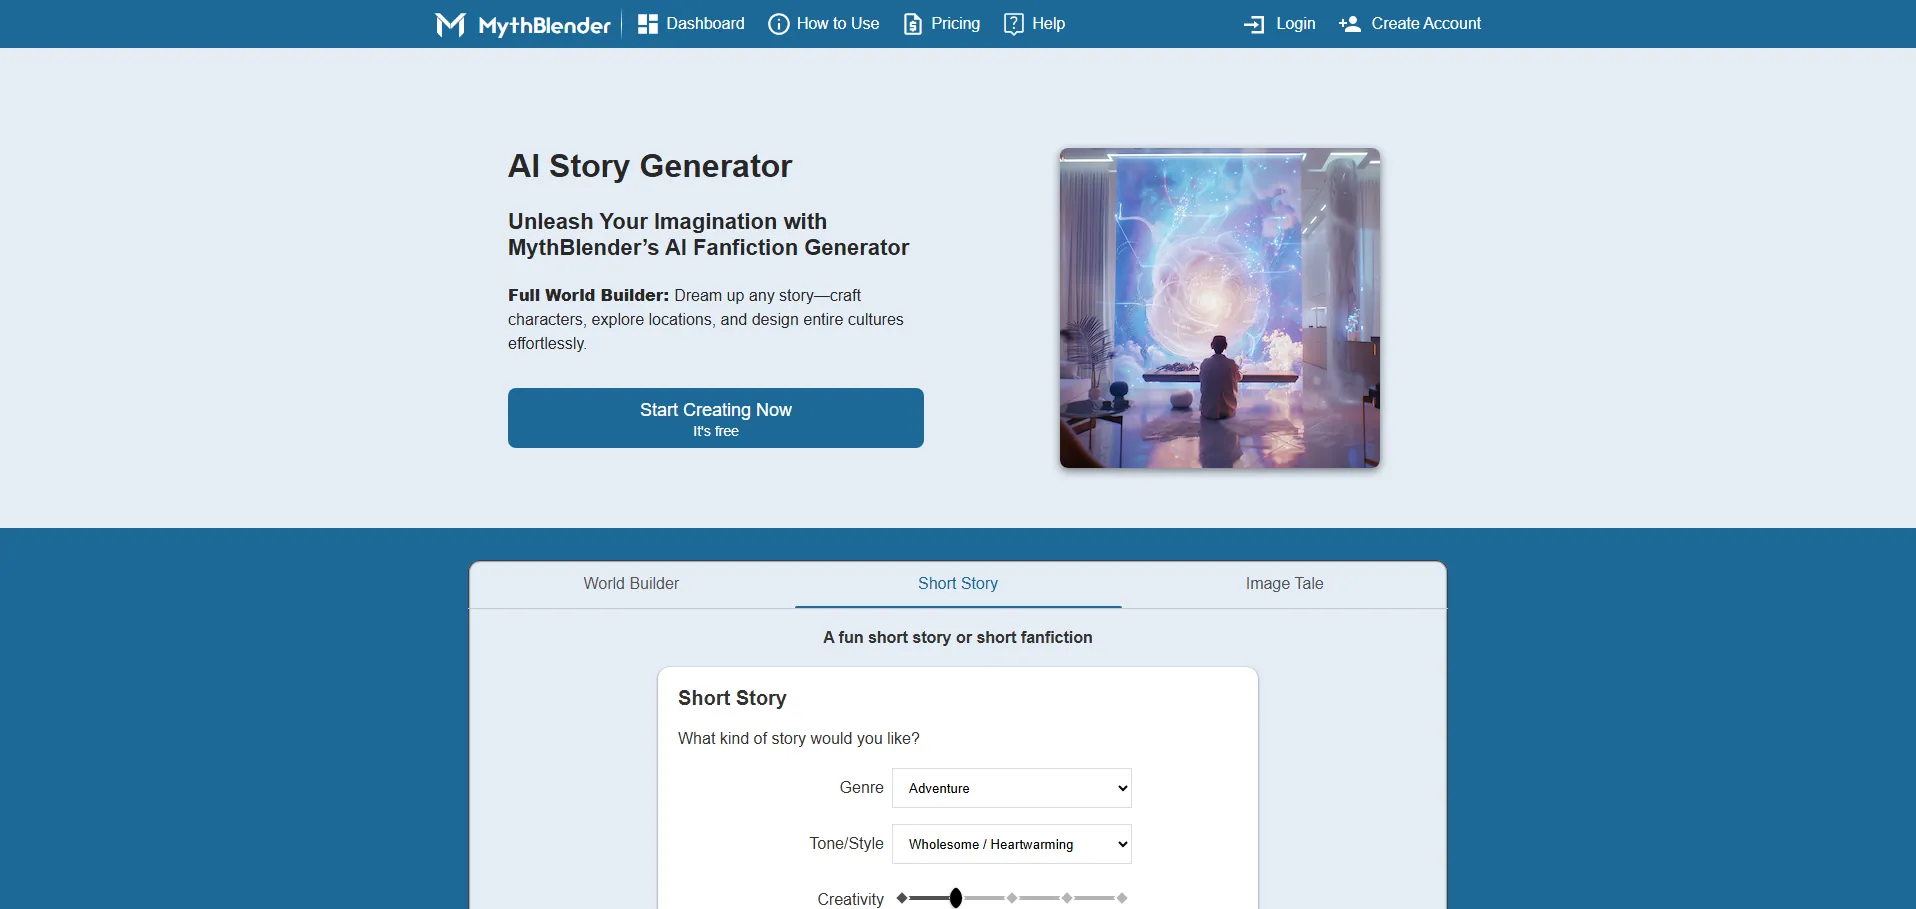Expand the Tone/Style dropdown
Image resolution: width=1916 pixels, height=909 pixels.
click(x=1011, y=844)
